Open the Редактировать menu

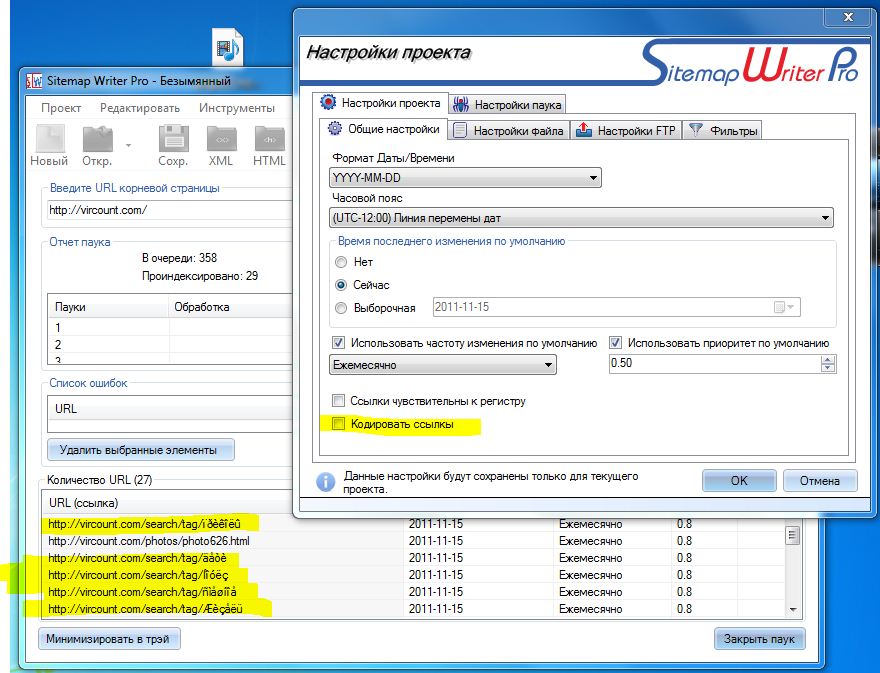pos(140,108)
